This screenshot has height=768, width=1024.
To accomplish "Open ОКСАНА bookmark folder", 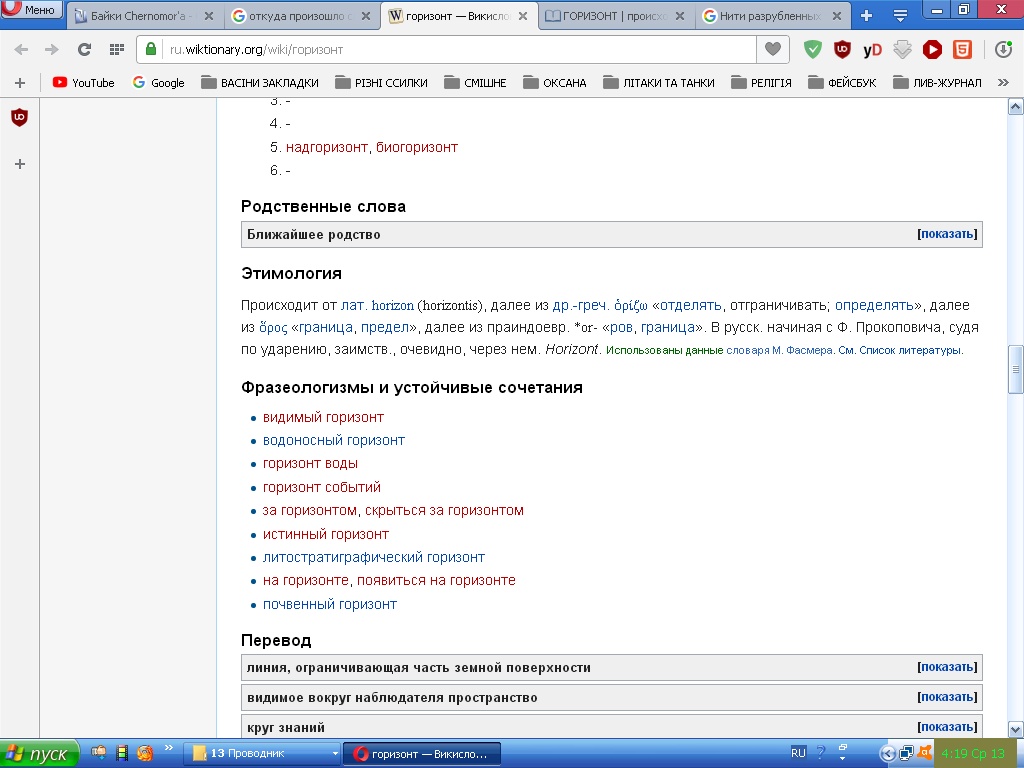I will point(555,83).
